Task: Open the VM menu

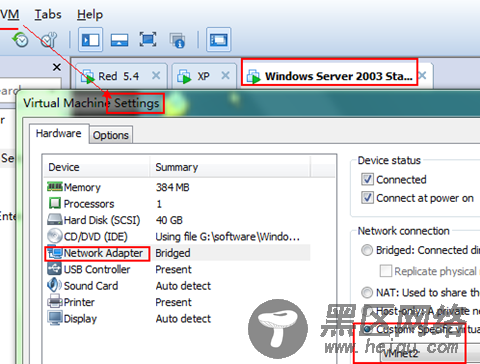Action: coord(9,14)
